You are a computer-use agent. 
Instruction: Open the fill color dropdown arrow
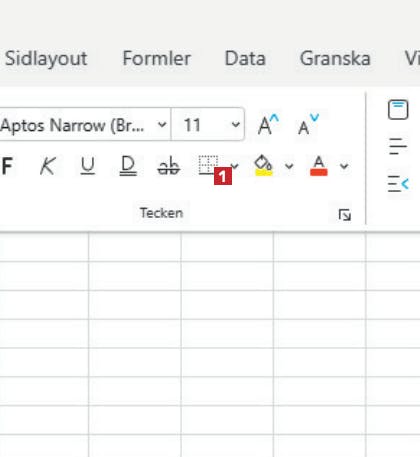[x=289, y=166]
